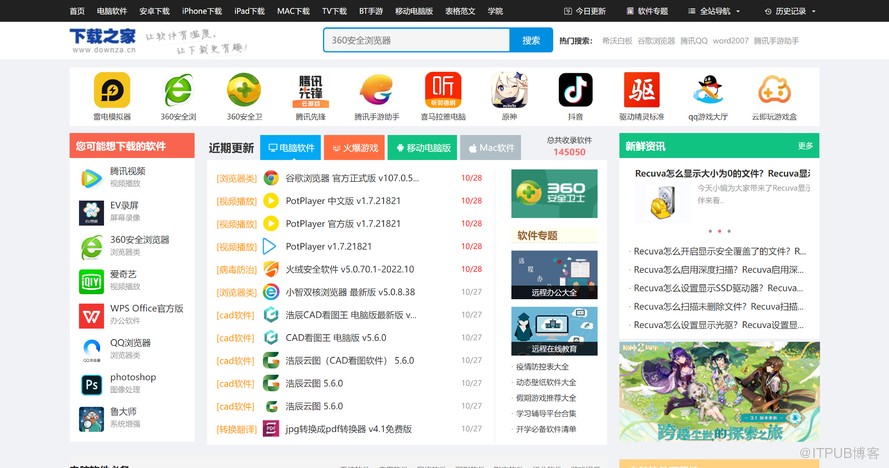Open the 360安全卫士 green banner
This screenshot has height=468, width=889.
(x=554, y=193)
